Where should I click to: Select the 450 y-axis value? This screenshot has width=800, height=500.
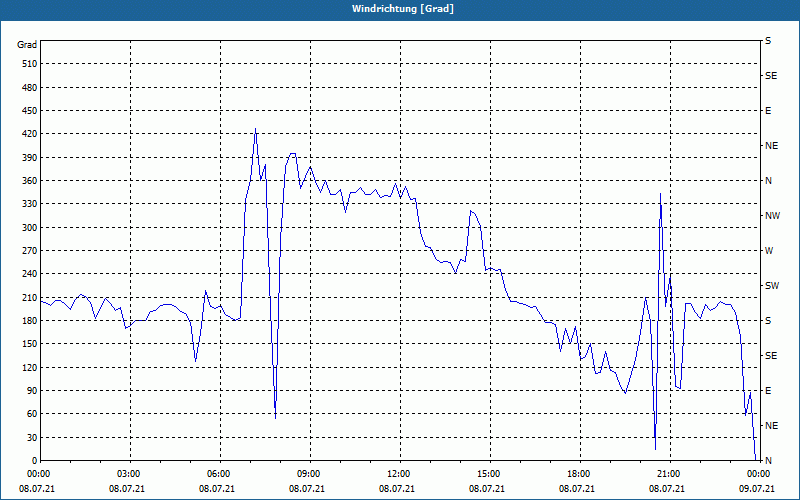pos(30,111)
